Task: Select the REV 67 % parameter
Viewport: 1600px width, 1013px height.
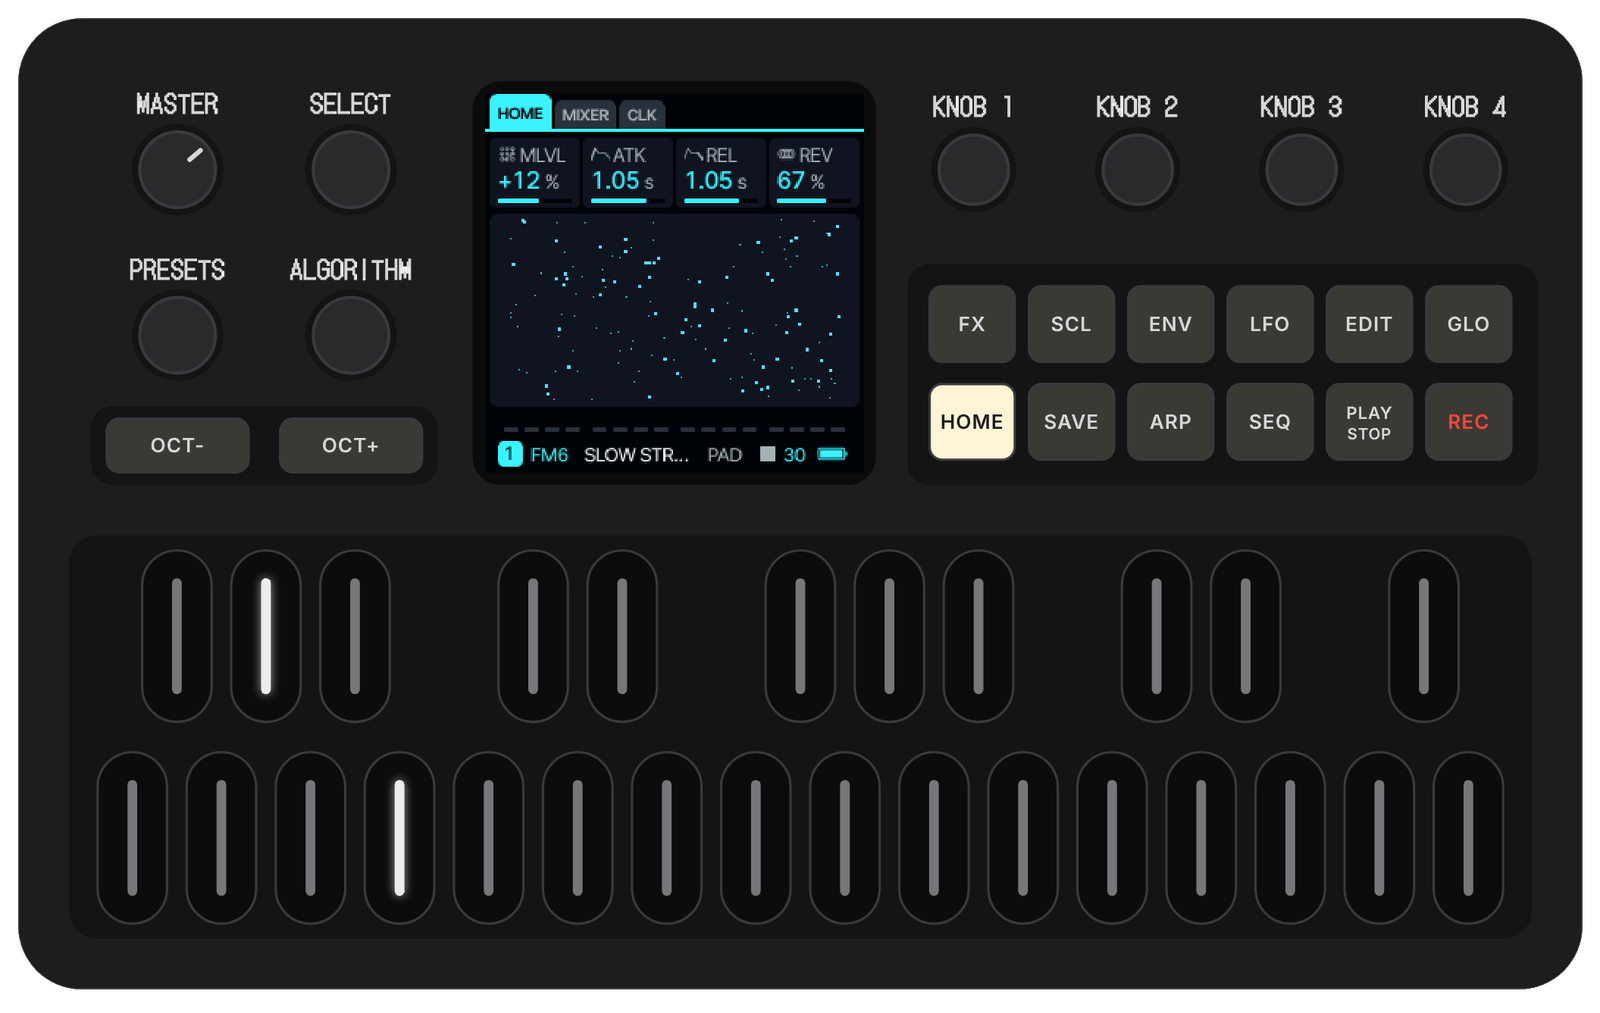Action: click(x=813, y=173)
